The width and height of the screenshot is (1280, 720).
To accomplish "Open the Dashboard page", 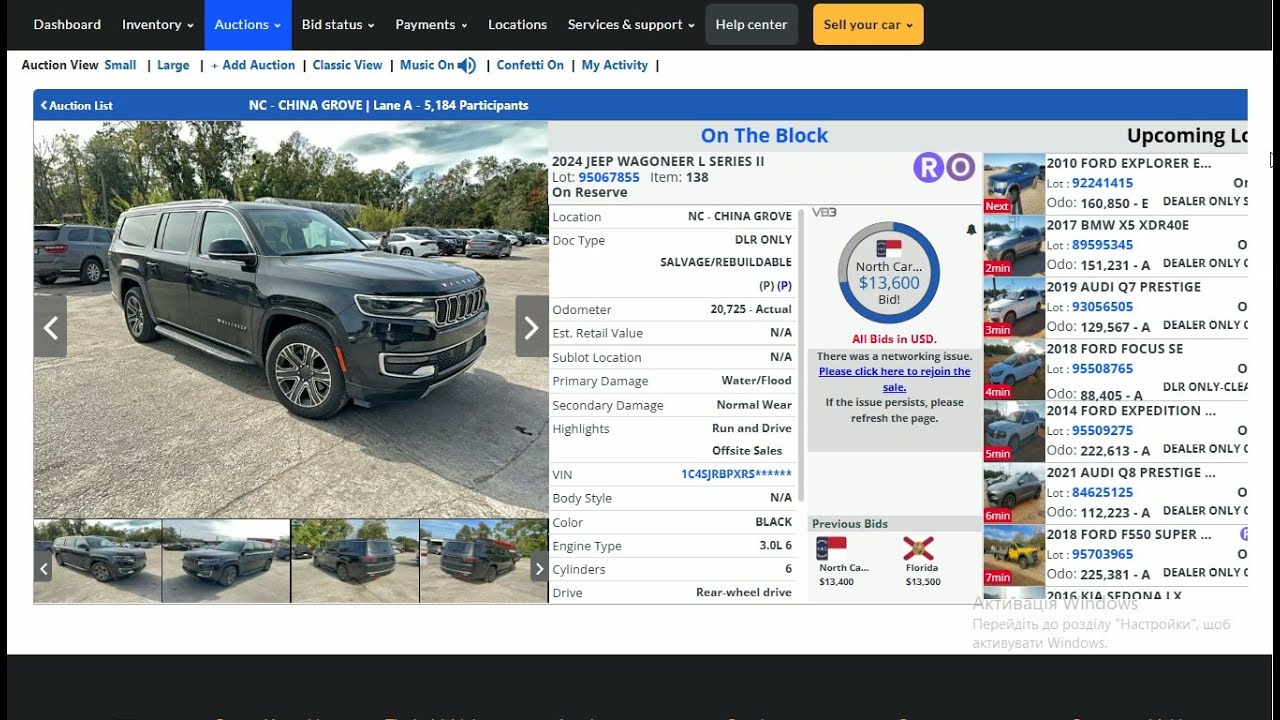I will 67,24.
